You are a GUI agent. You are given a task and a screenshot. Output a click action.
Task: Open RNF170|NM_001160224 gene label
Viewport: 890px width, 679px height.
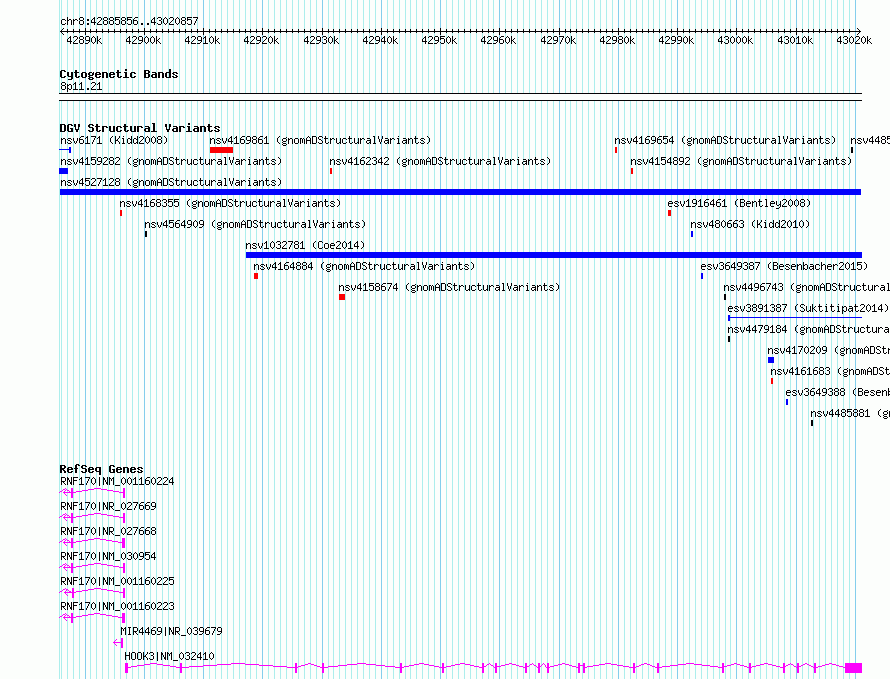click(x=117, y=481)
